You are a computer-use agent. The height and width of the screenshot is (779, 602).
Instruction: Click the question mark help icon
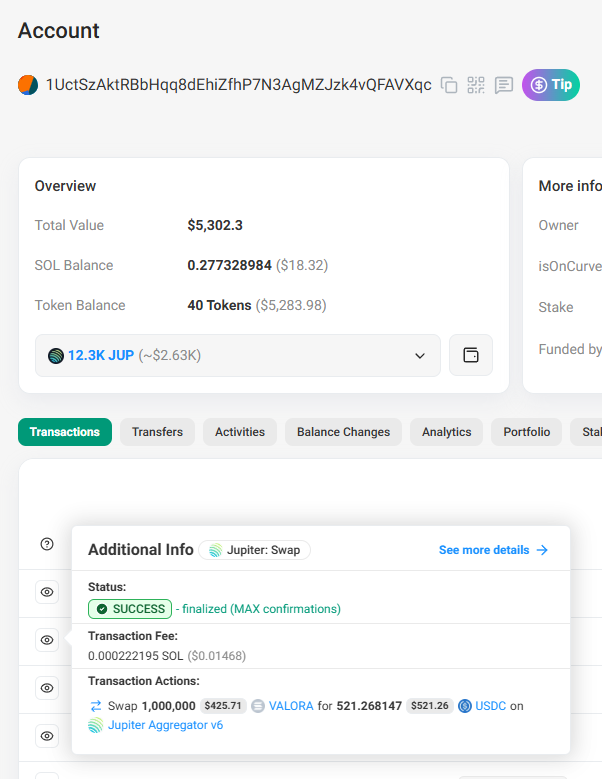(47, 544)
